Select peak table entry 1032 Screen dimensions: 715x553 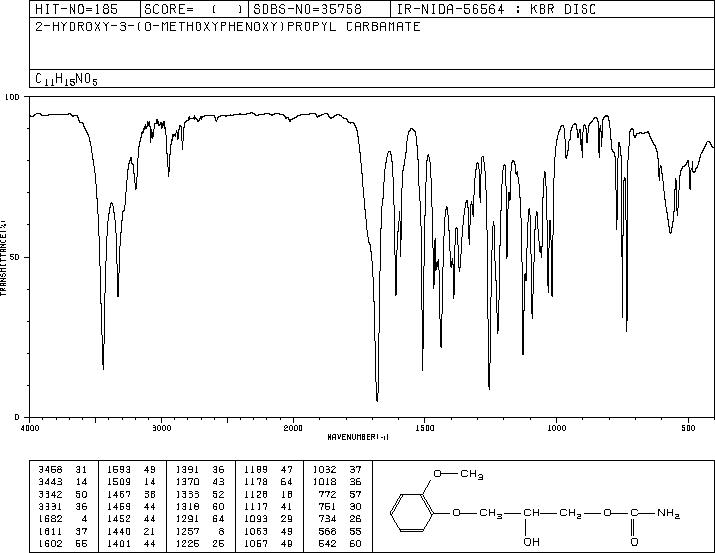(337, 470)
